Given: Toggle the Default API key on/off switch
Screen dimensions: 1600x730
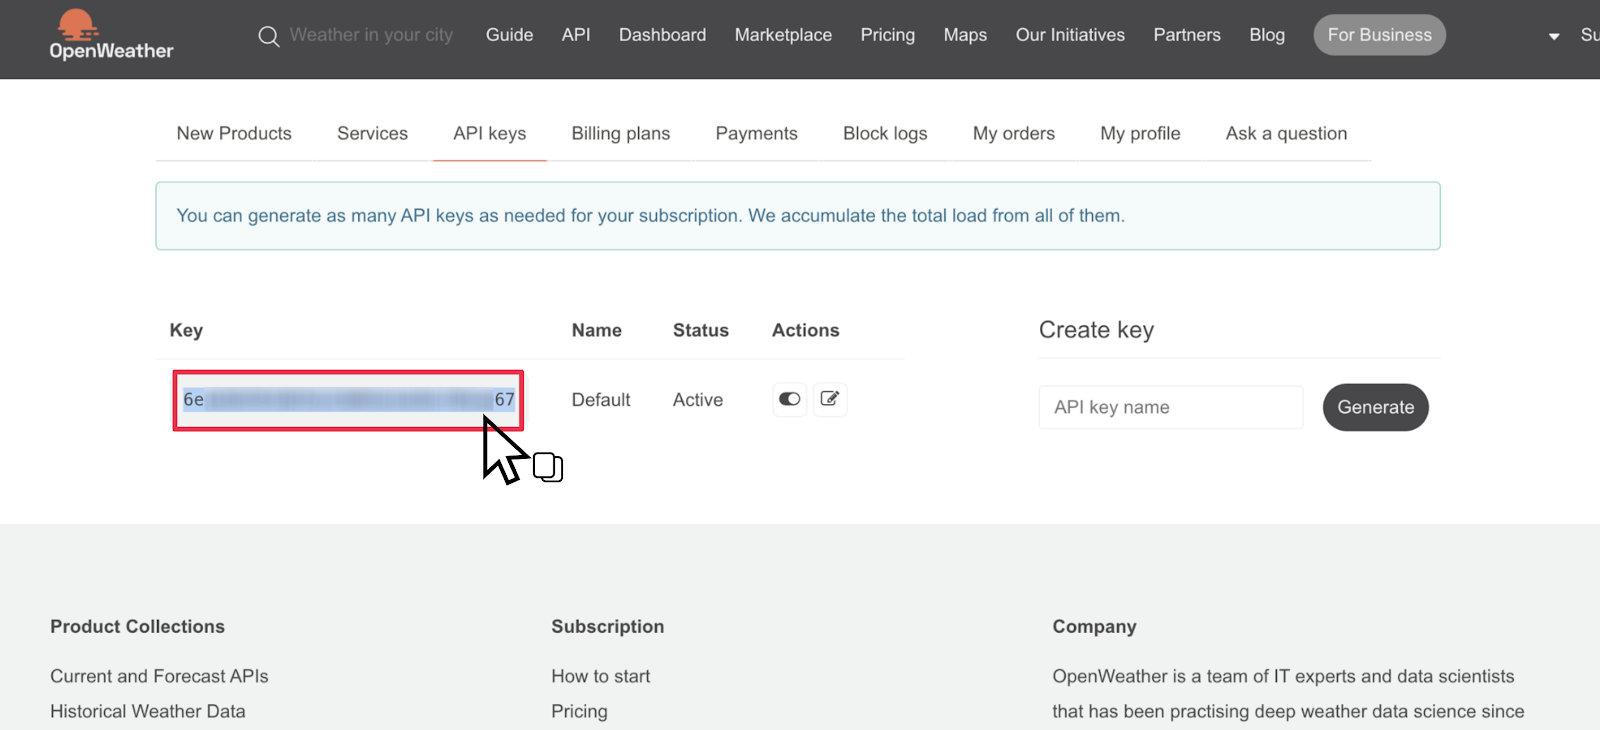Looking at the screenshot, I should (x=790, y=399).
